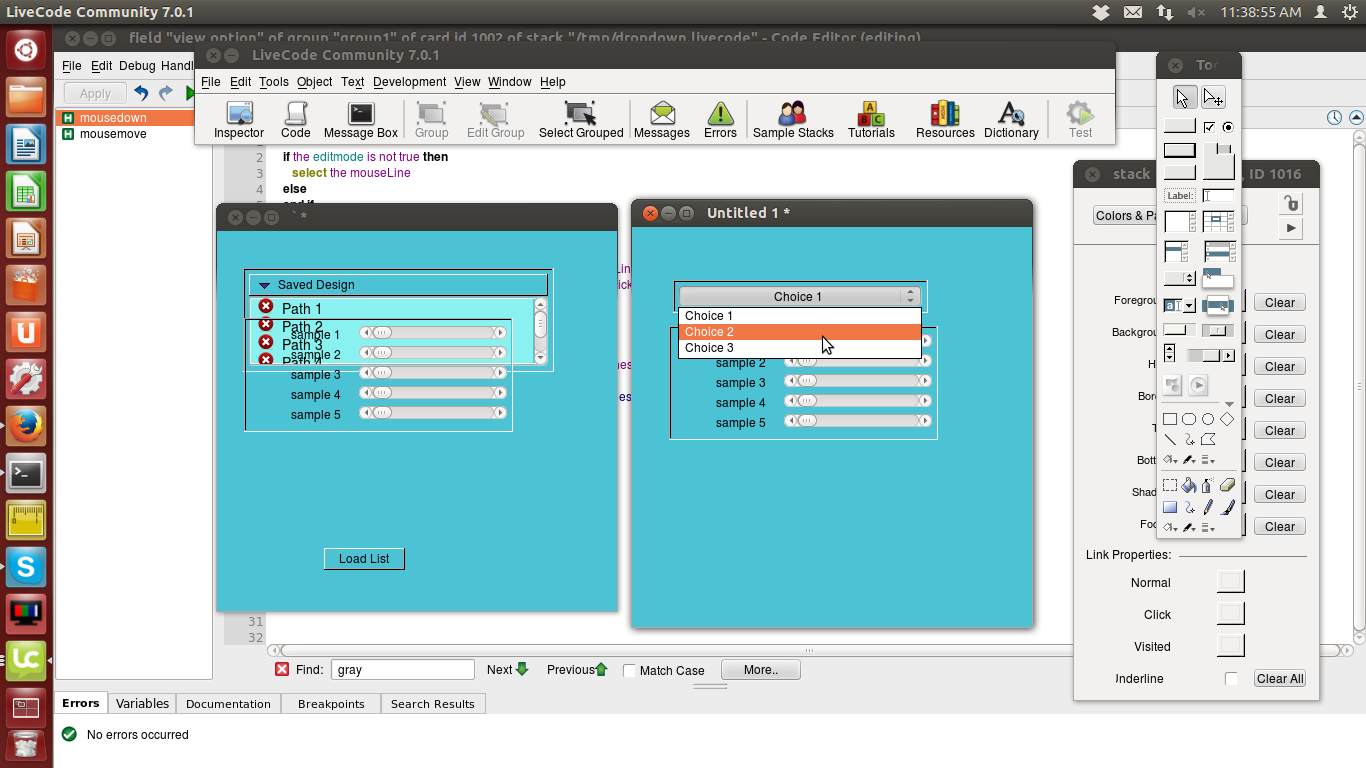Open the Errors toolbar item

[x=720, y=119]
